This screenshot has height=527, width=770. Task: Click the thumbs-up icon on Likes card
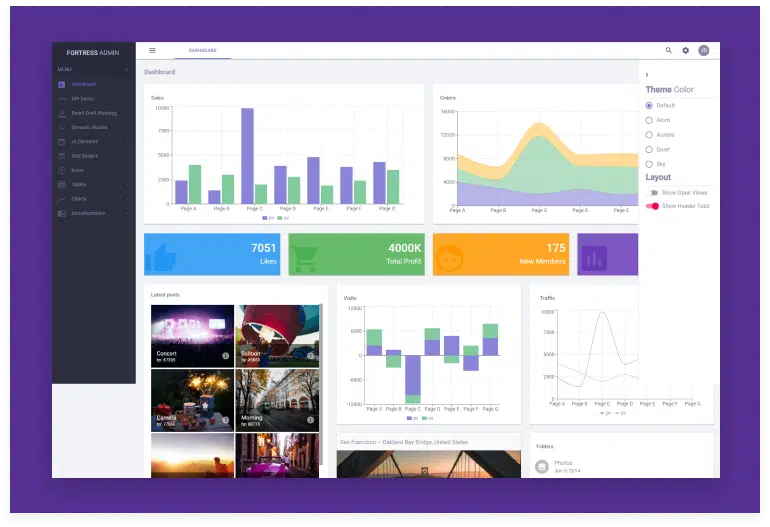[162, 257]
